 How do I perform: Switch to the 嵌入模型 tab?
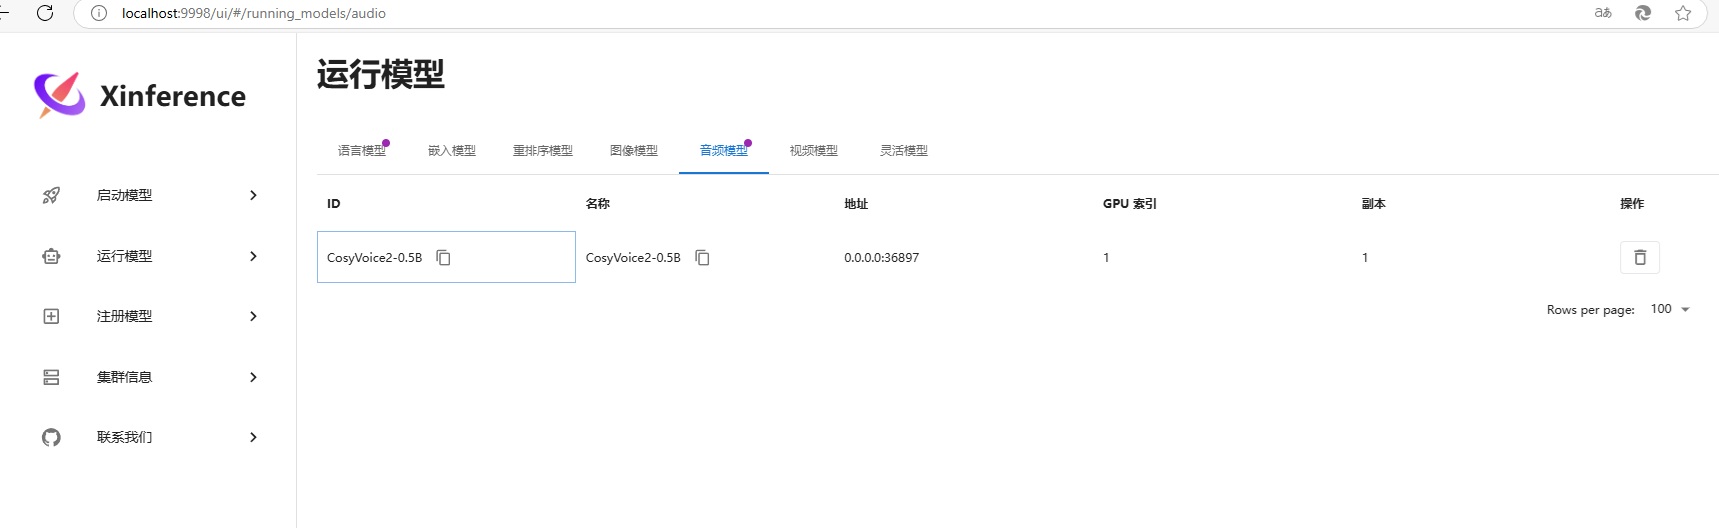[x=452, y=151]
